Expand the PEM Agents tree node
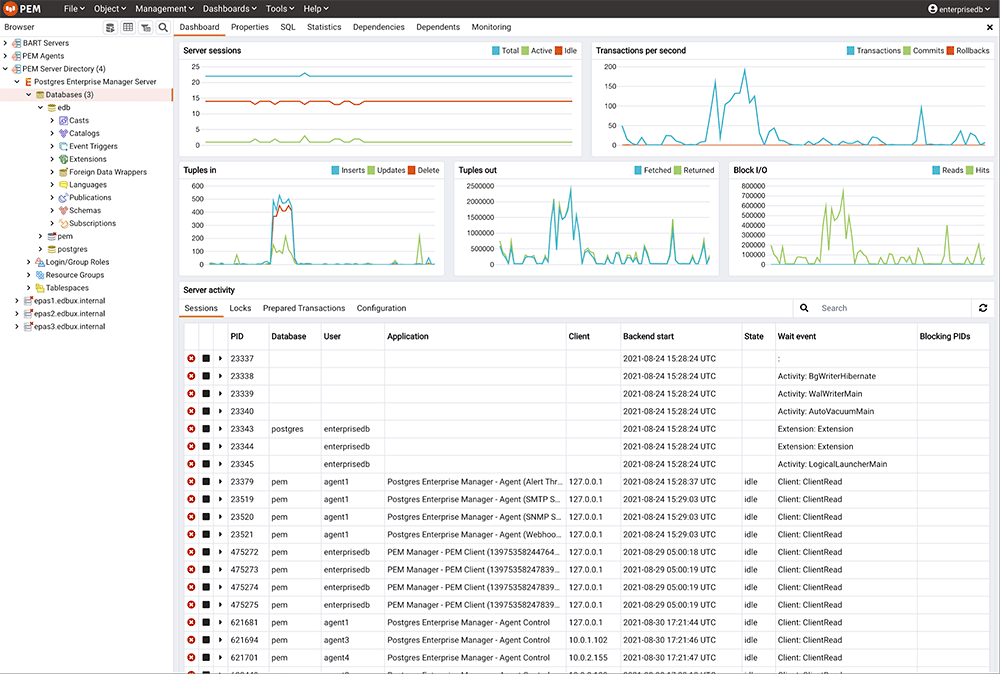The height and width of the screenshot is (674, 1000). click(6, 56)
